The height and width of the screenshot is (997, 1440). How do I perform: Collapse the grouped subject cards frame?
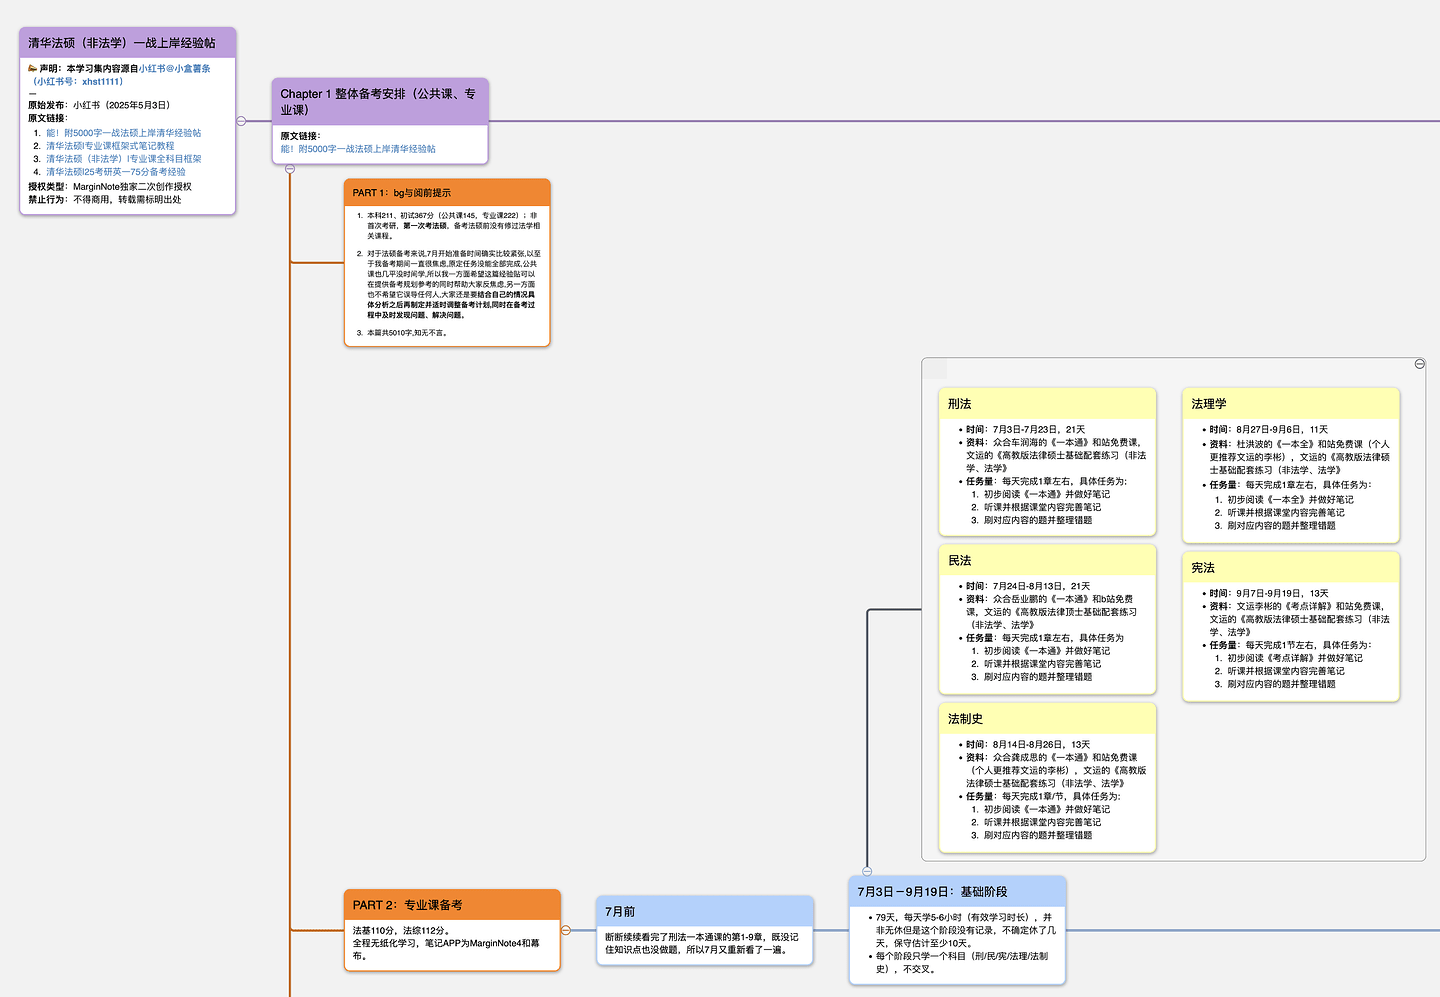point(1419,364)
